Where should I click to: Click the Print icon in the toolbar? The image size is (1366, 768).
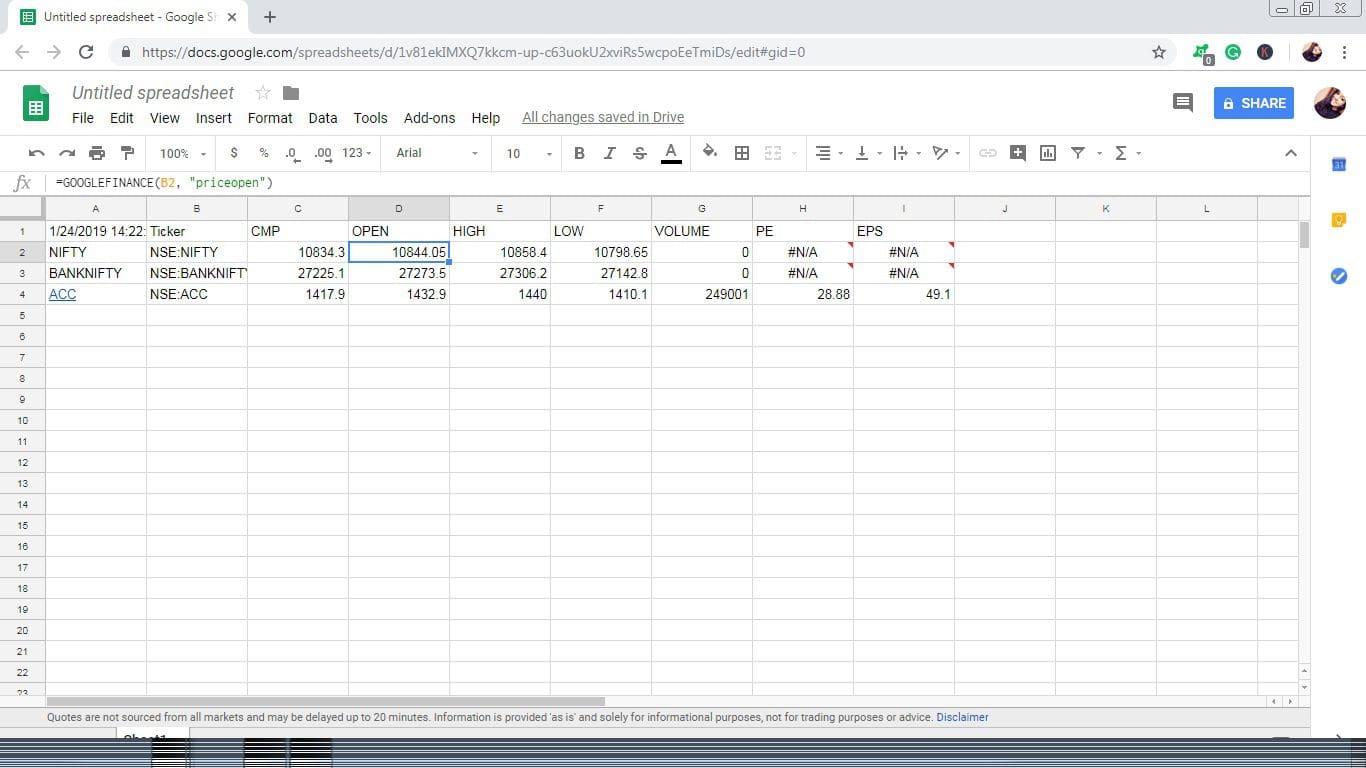[x=97, y=153]
